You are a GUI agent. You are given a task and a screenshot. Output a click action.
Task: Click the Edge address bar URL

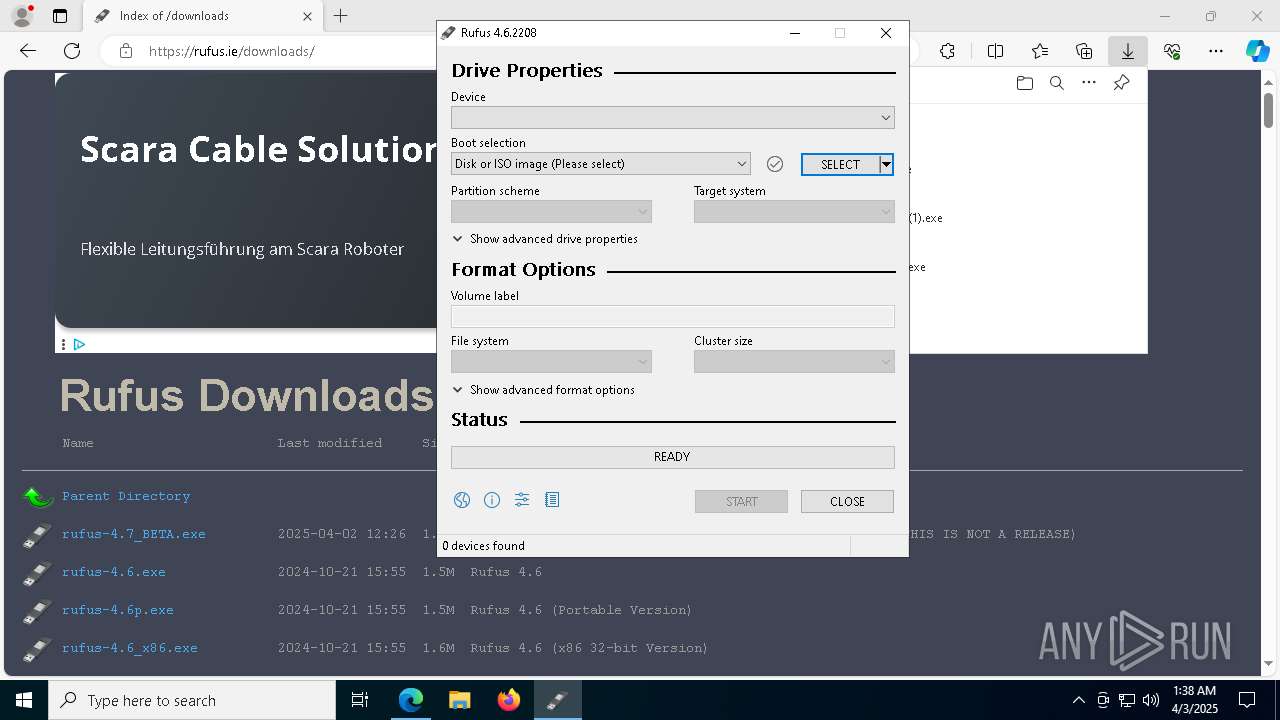pyautogui.click(x=232, y=51)
